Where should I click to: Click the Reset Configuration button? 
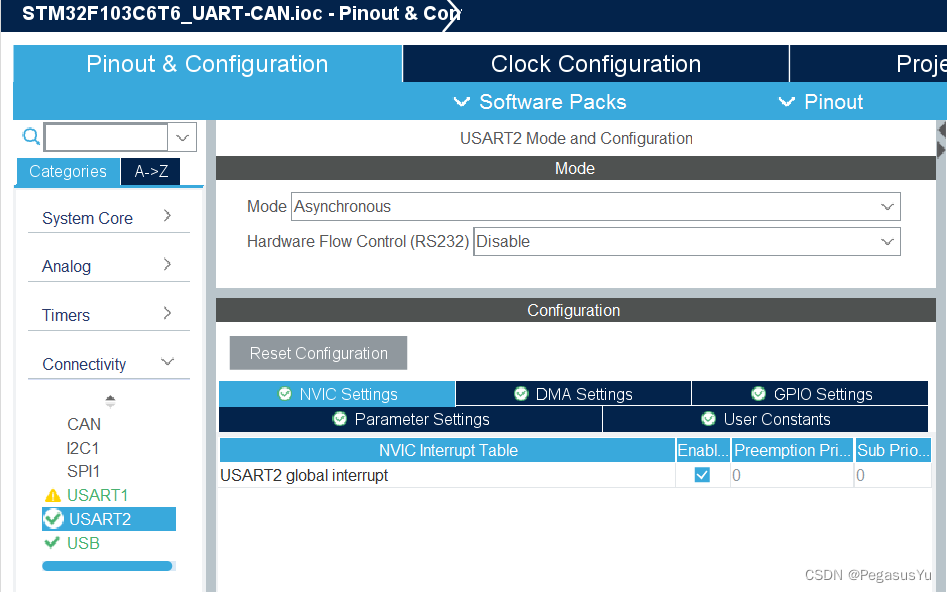[x=318, y=353]
